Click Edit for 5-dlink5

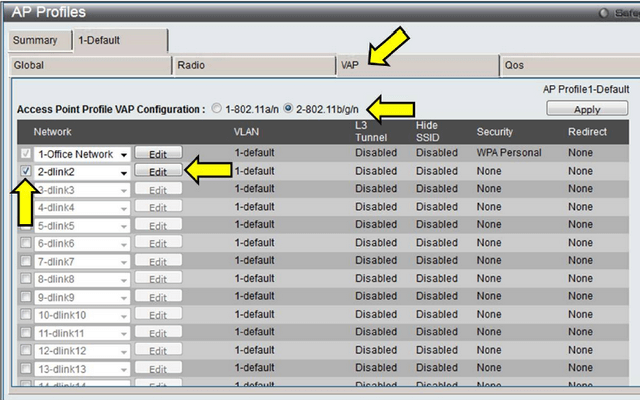pos(158,226)
